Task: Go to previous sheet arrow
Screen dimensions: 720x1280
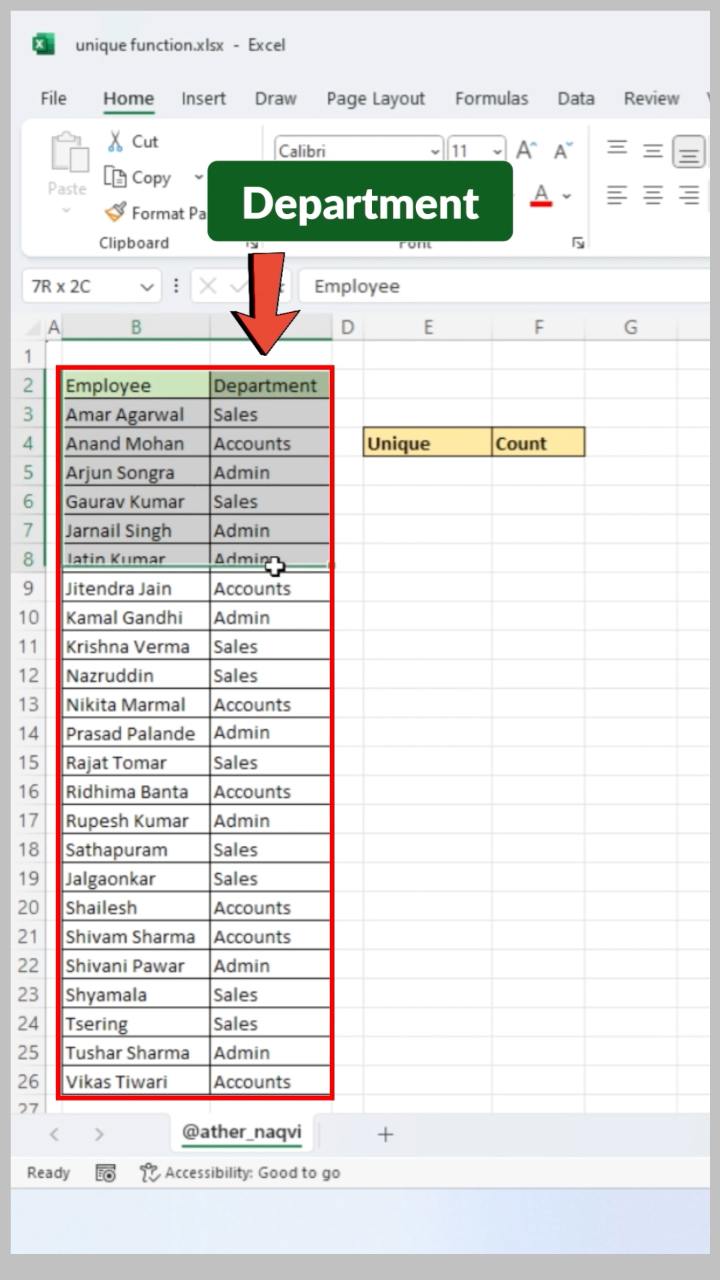Action: tap(55, 1134)
